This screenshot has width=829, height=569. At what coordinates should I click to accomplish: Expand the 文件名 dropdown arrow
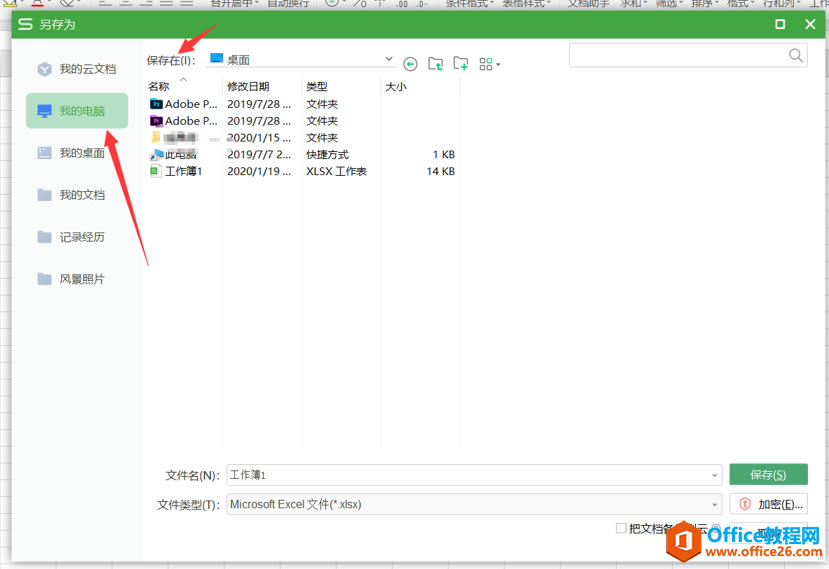click(714, 475)
